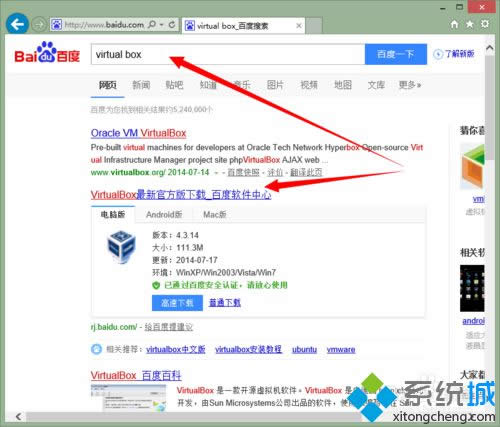Close the virtual box search tab
Screen dimensions: 500x427
pos(299,26)
